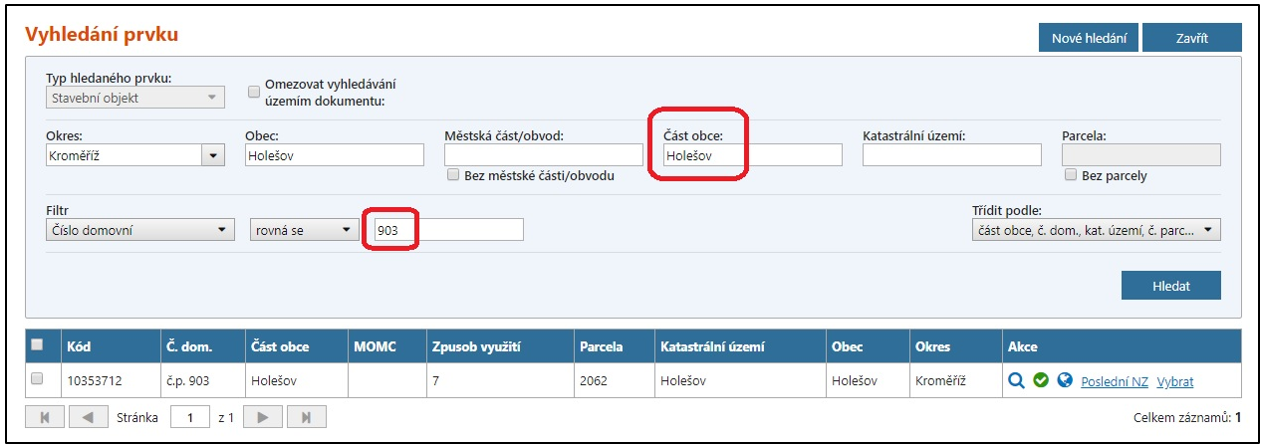The height and width of the screenshot is (448, 1263).
Task: Click the globe map icon in result row
Action: click(x=1065, y=381)
